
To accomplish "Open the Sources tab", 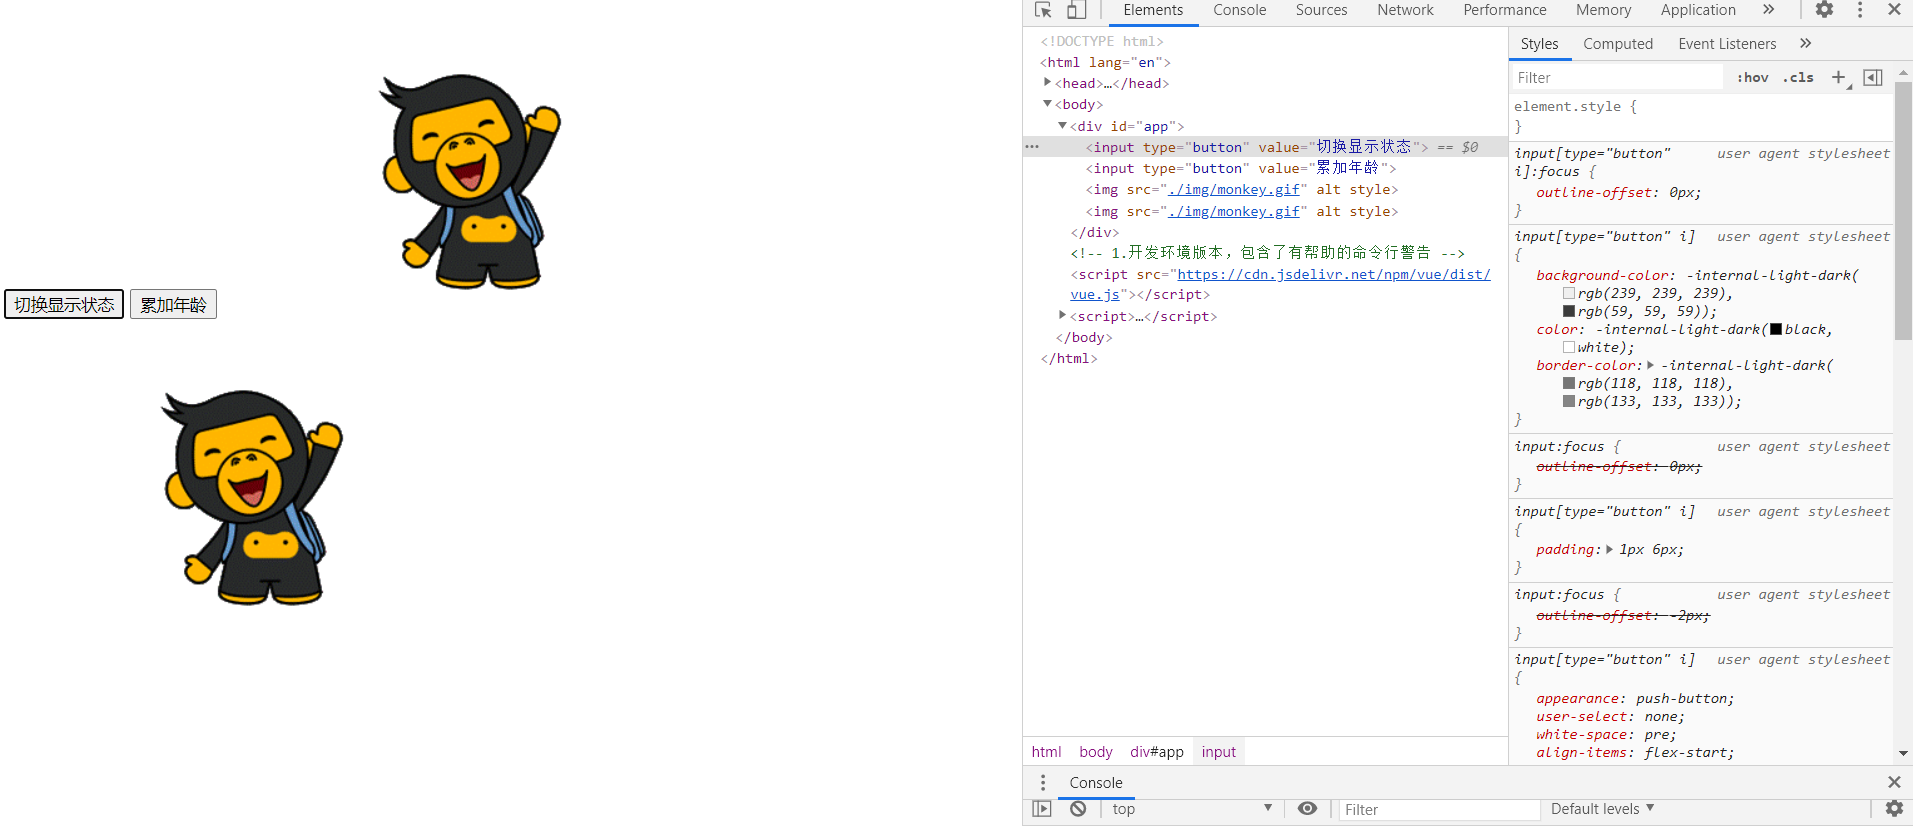I will pyautogui.click(x=1321, y=10).
